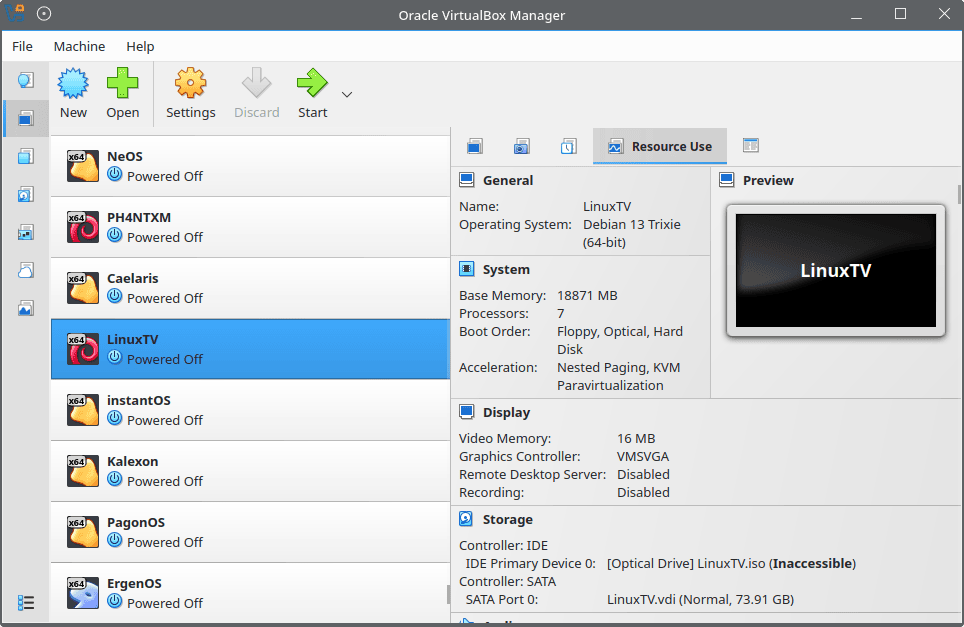The height and width of the screenshot is (627, 964).
Task: Open the Activities overview in sidebar
Action: tap(26, 308)
